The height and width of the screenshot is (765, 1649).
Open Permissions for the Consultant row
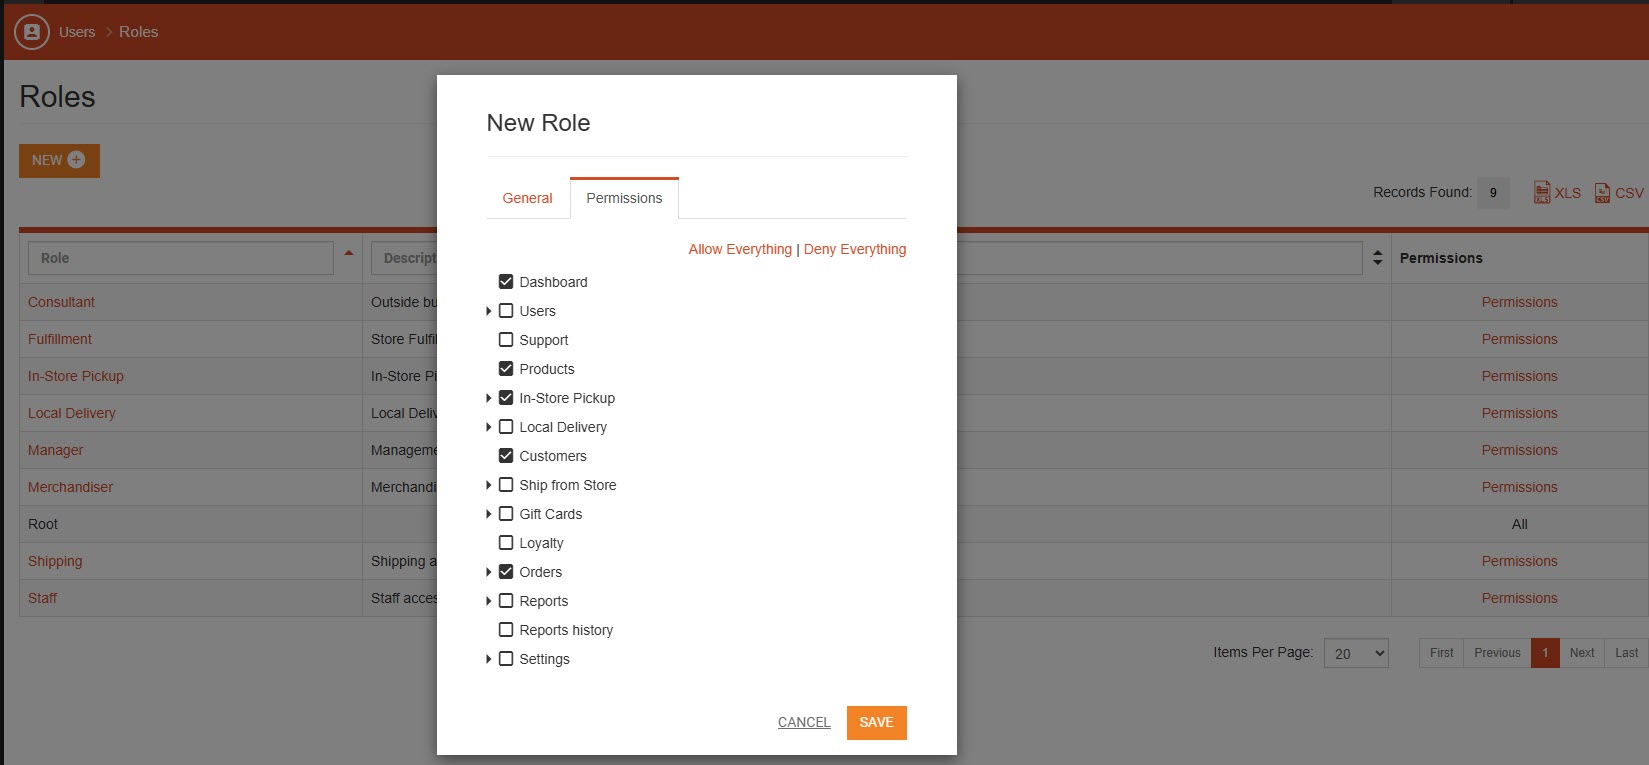[x=1519, y=302]
